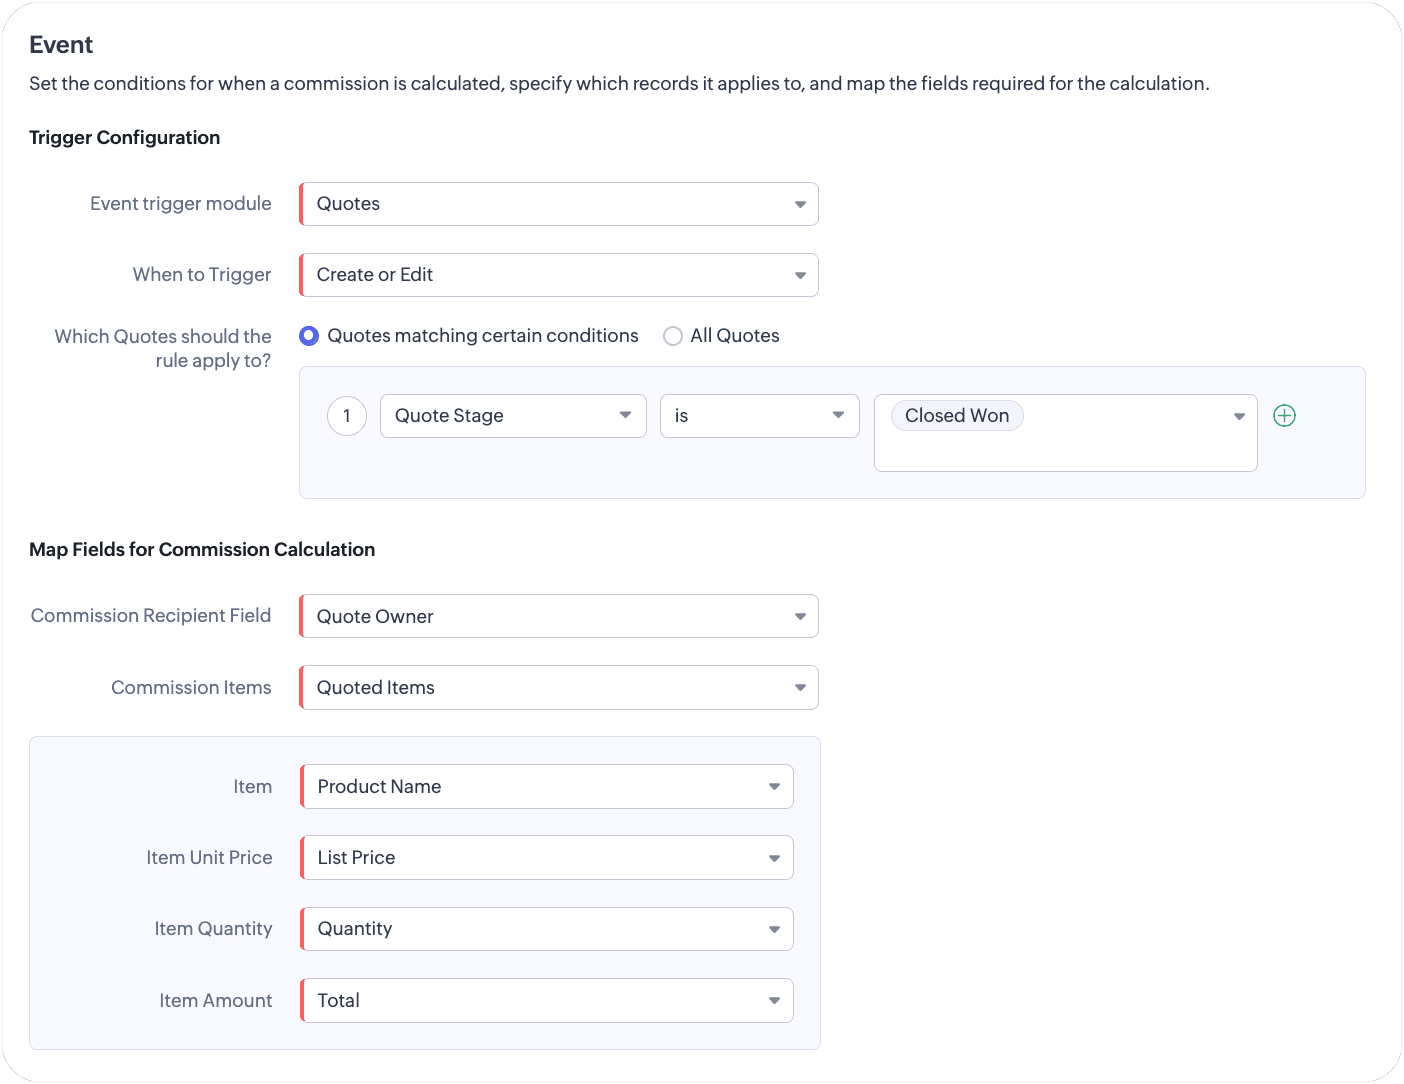
Task: Click the 'When to Trigger' label
Action: pos(202,275)
